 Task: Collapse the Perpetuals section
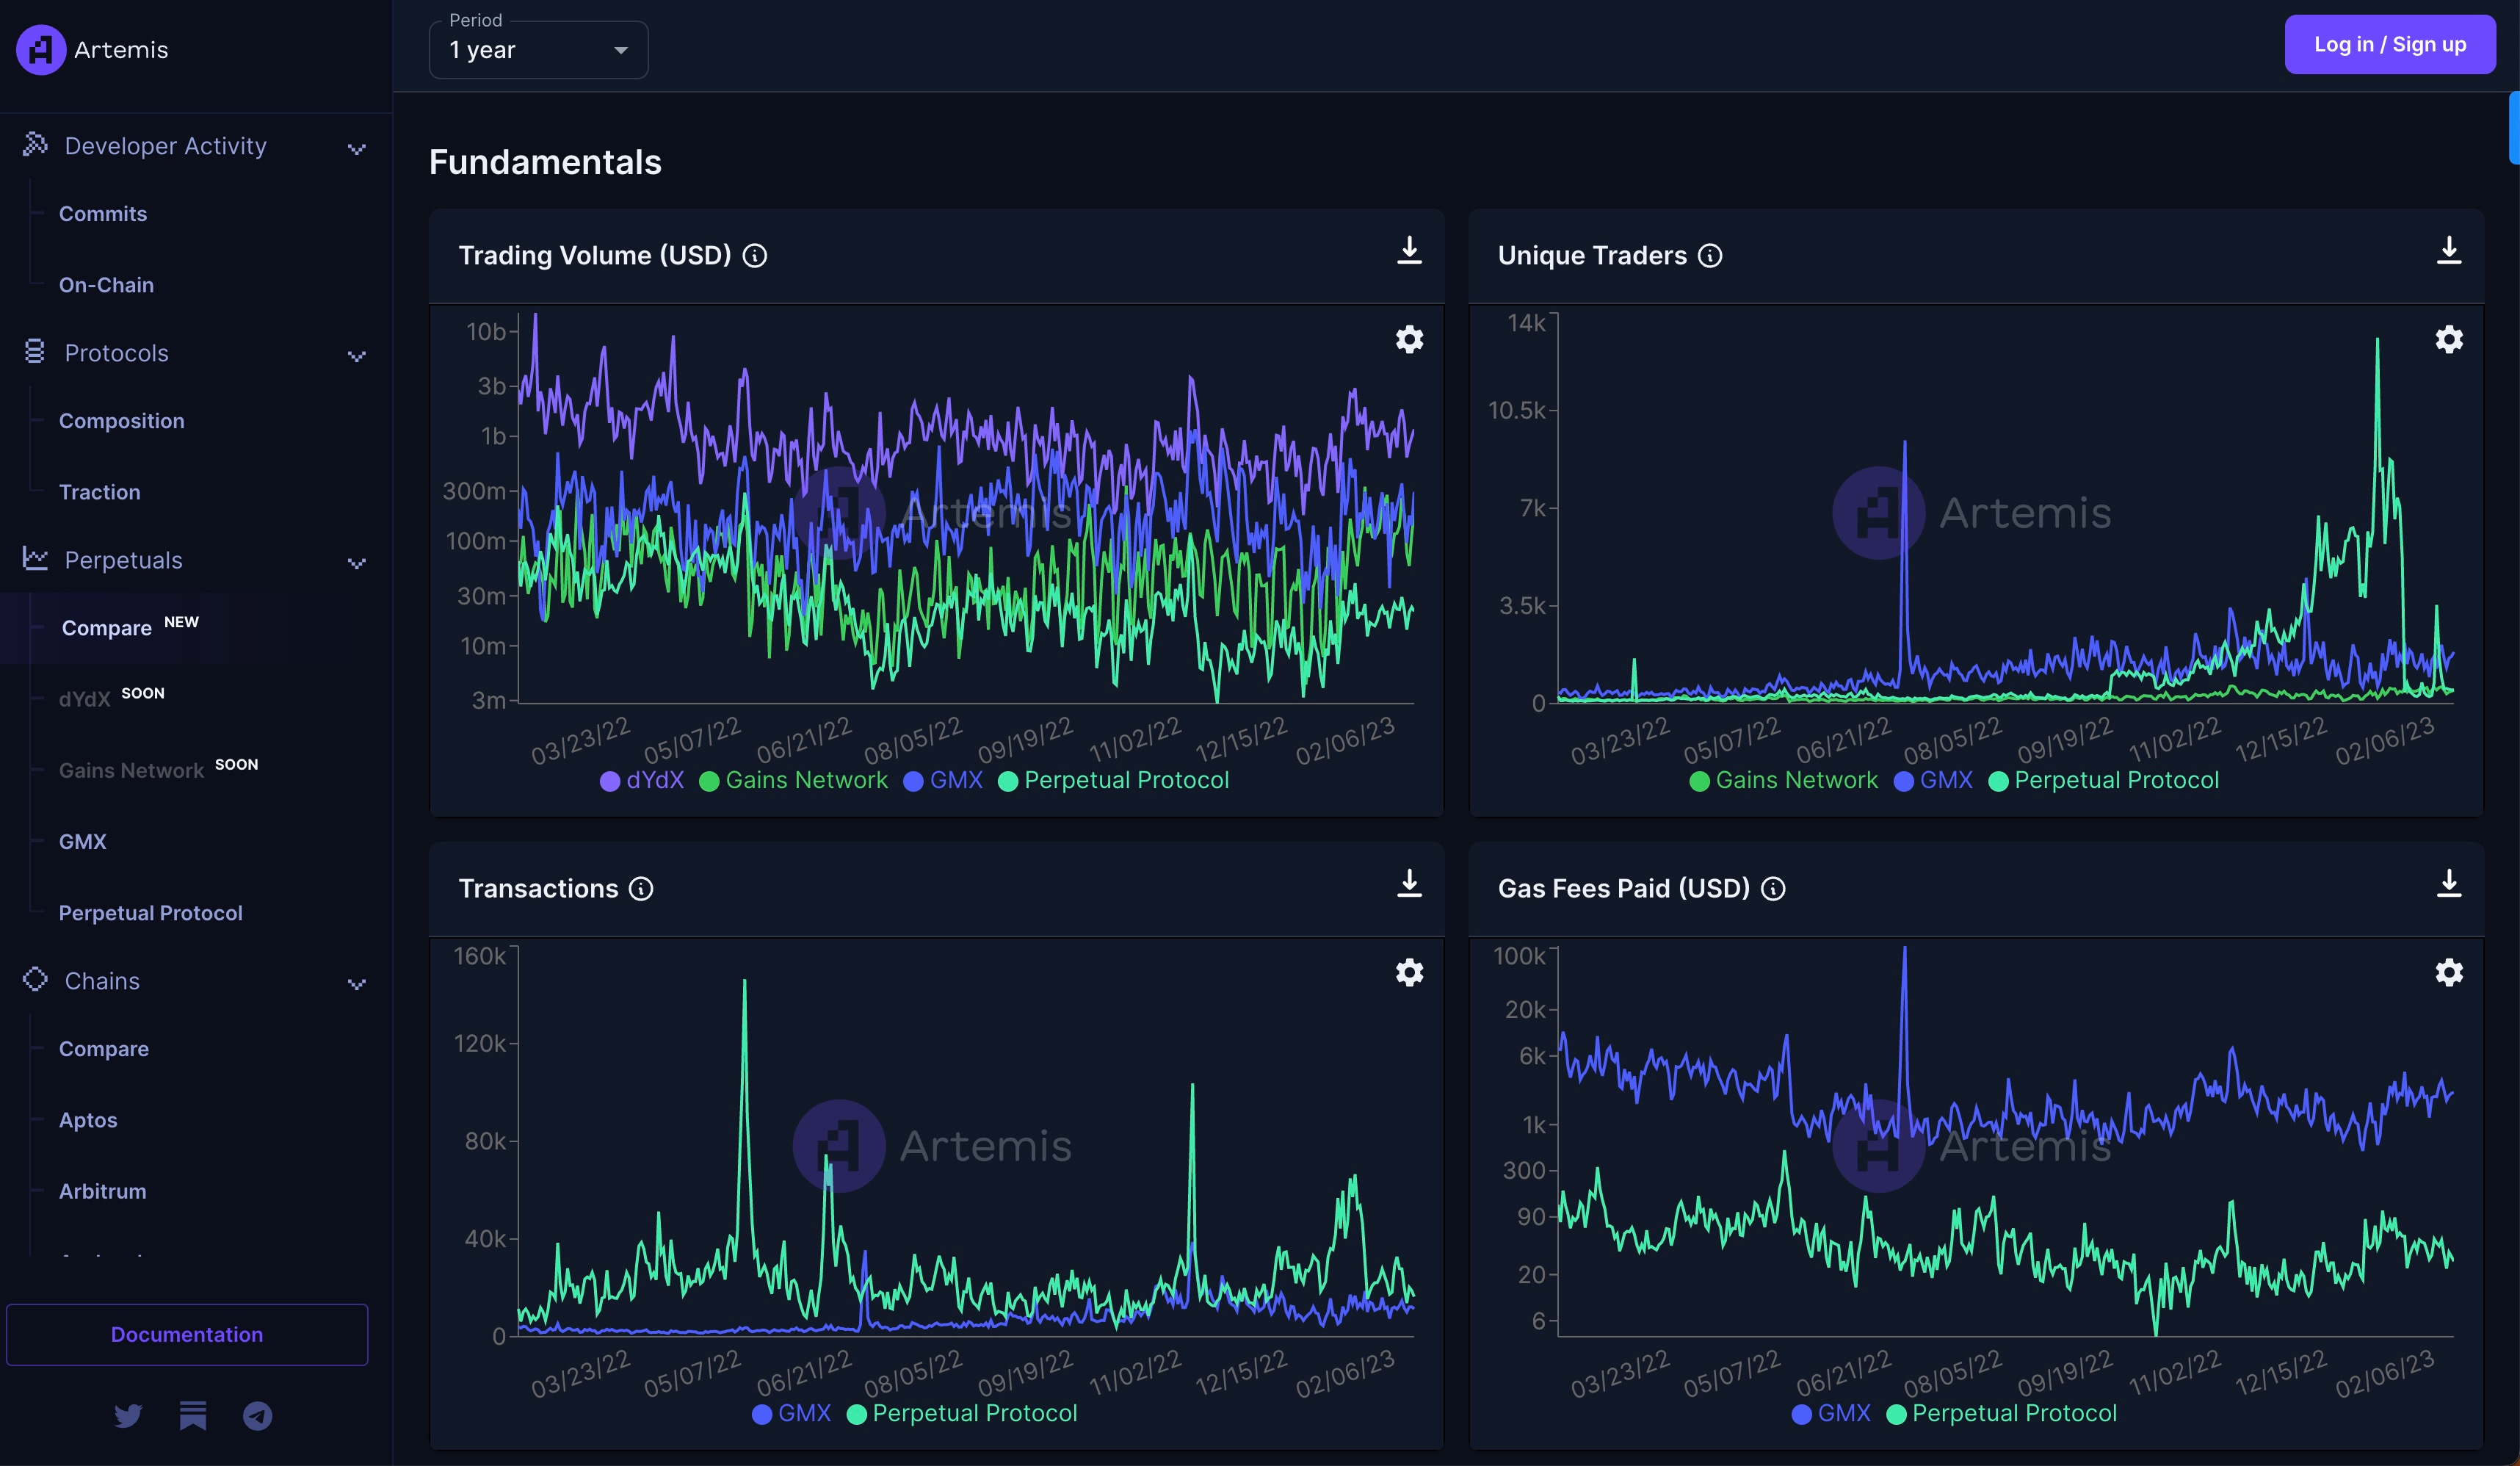tap(357, 563)
